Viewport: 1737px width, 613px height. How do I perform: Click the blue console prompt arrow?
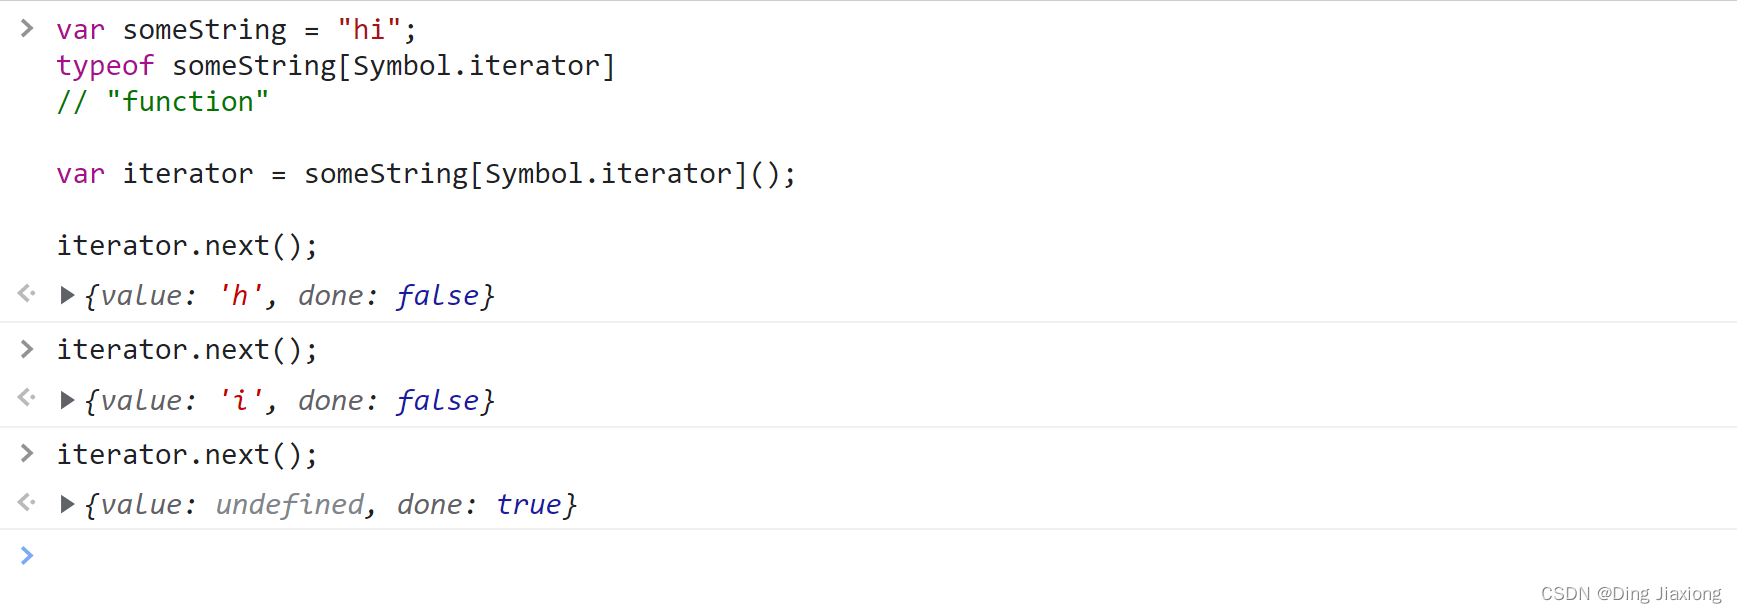pos(27,556)
